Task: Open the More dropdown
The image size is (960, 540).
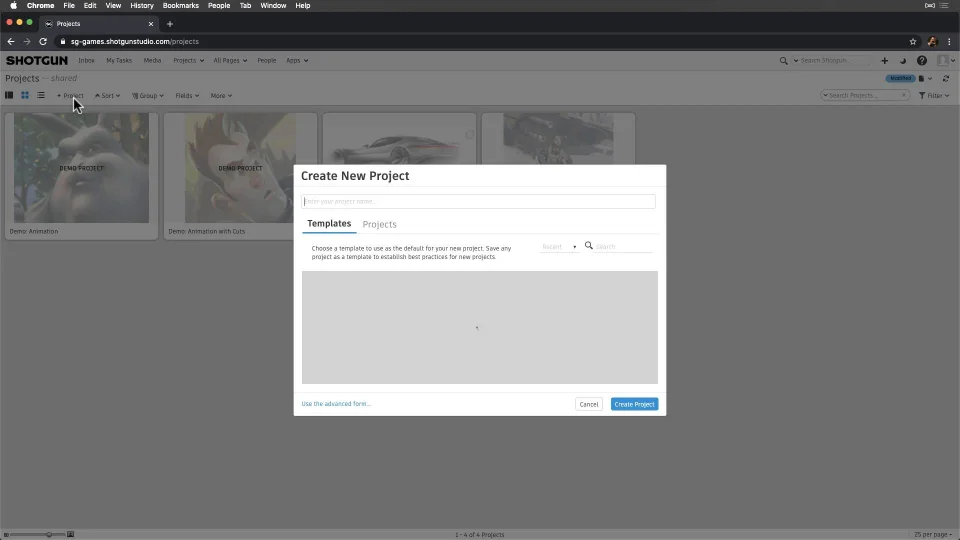Action: coord(221,96)
